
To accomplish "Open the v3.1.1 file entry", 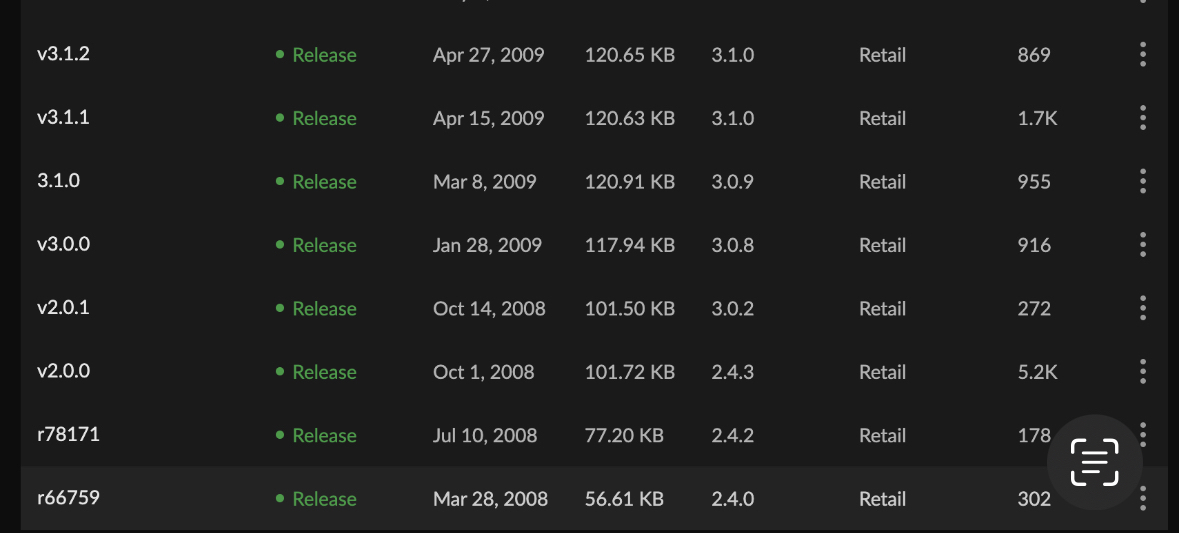I will (63, 118).
